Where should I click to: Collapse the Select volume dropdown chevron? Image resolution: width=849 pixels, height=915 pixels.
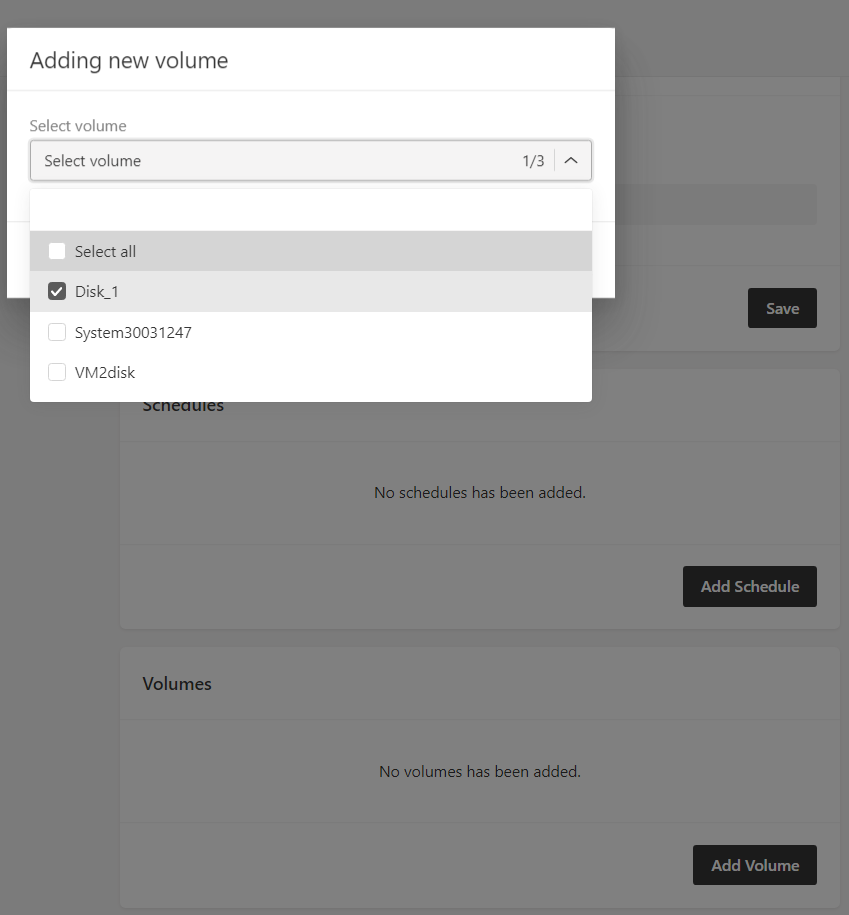coord(571,160)
